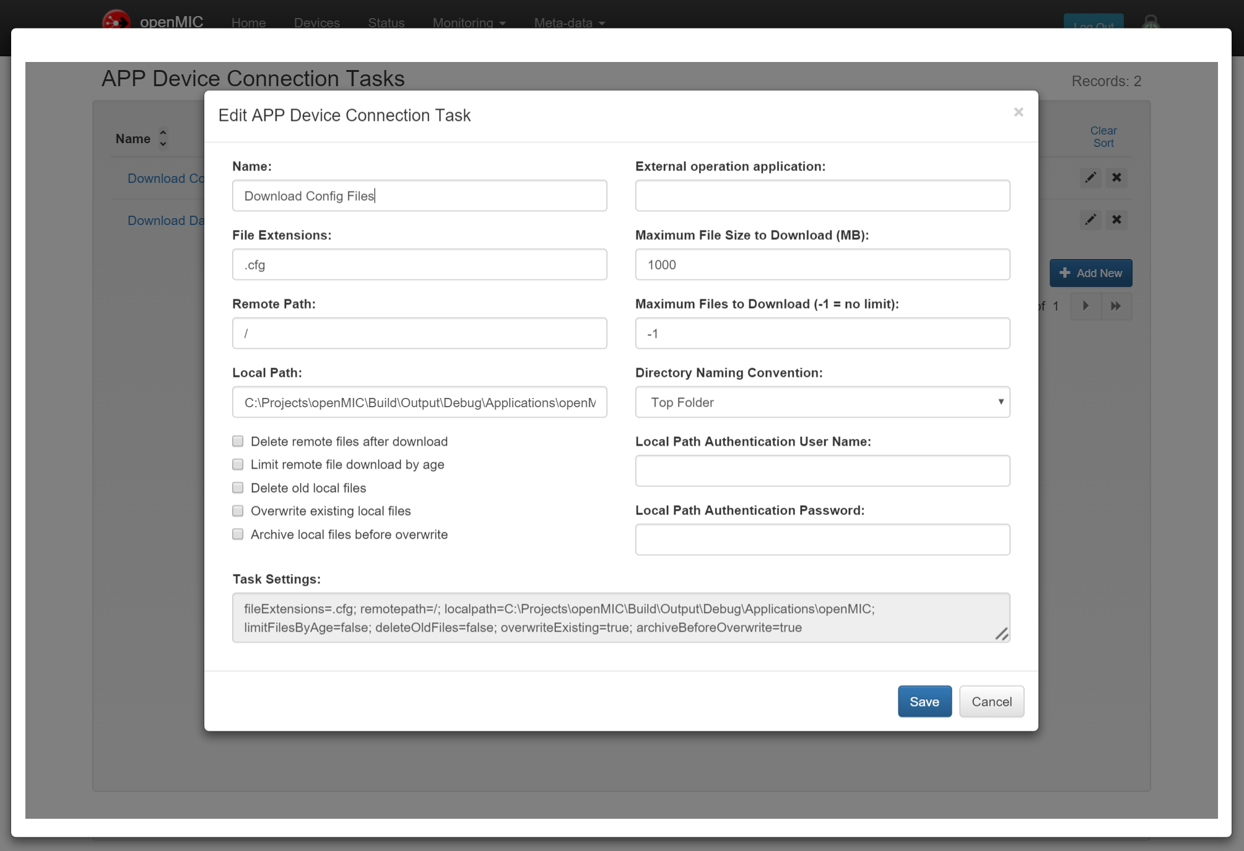Click the delete X for the Download Da row
Viewport: 1244px width, 851px height.
point(1117,220)
